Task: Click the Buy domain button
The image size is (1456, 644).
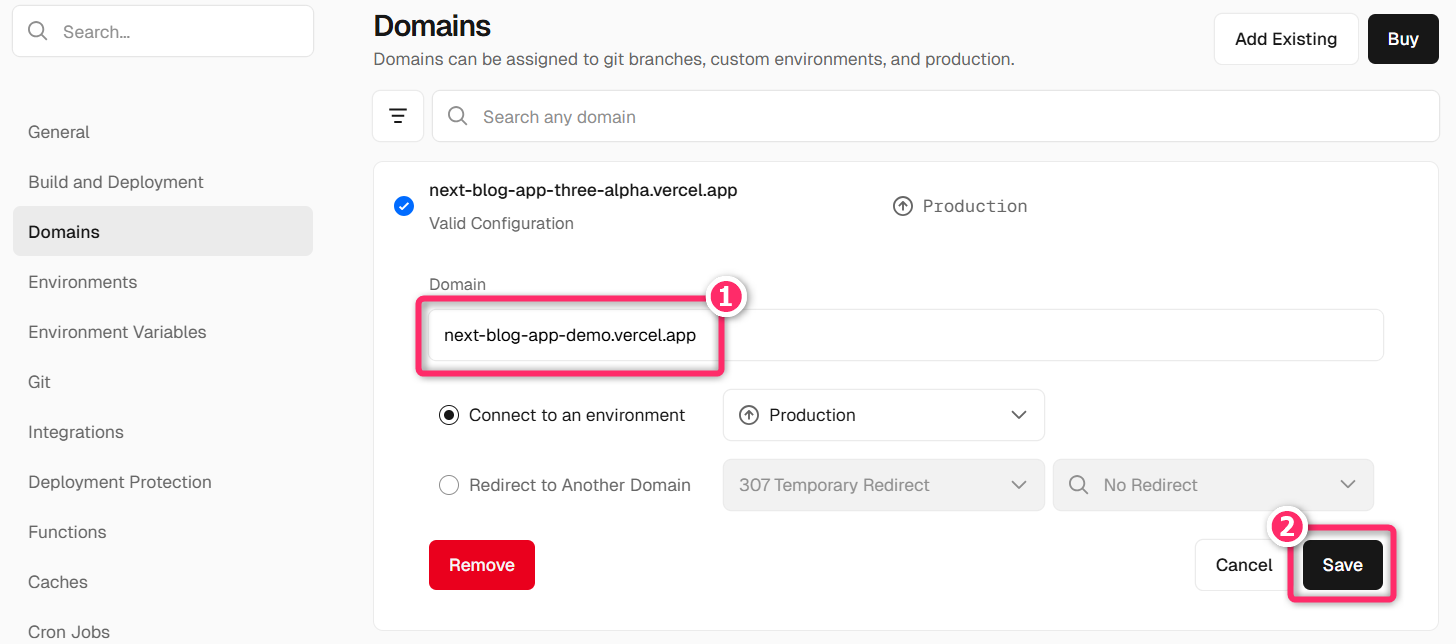Action: point(1402,39)
